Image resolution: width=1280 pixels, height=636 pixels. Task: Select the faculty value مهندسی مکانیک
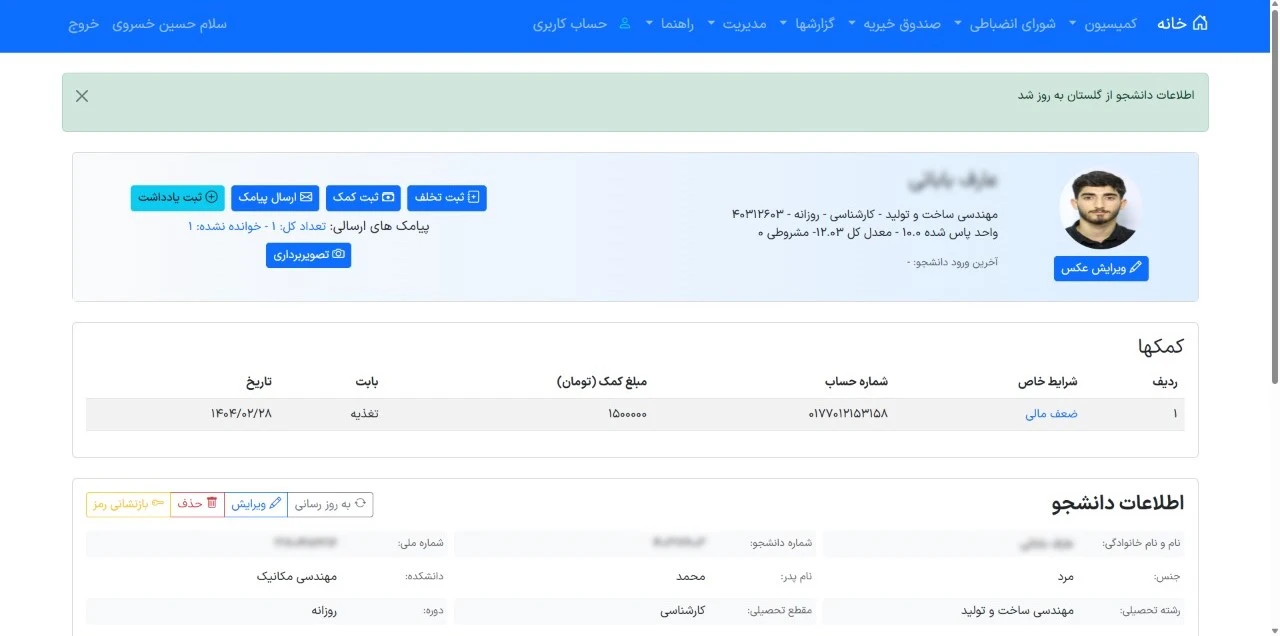[x=297, y=577]
